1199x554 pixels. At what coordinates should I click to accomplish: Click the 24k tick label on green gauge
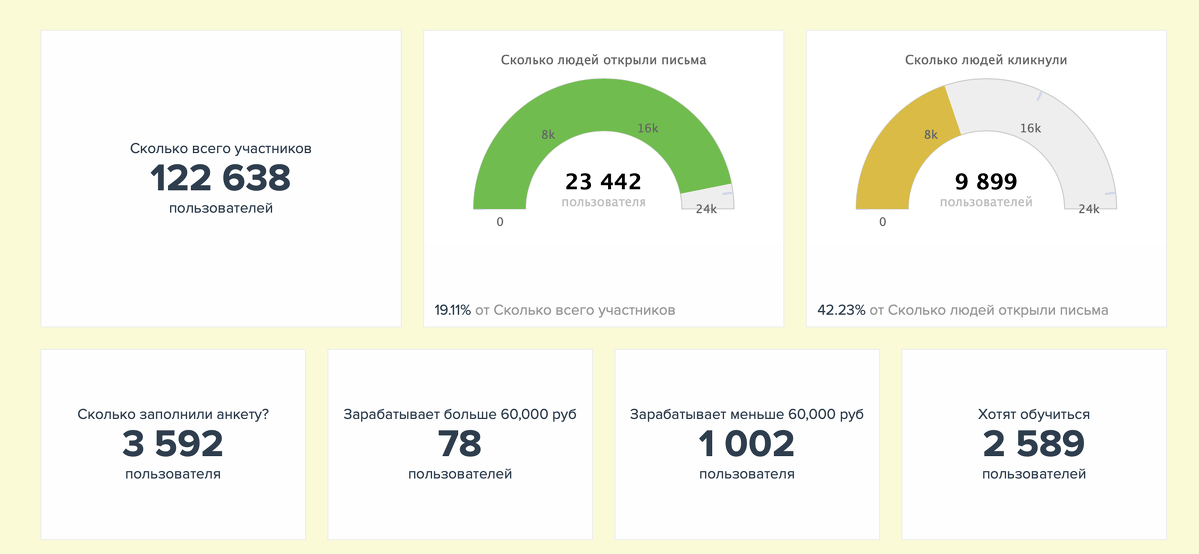tap(706, 209)
